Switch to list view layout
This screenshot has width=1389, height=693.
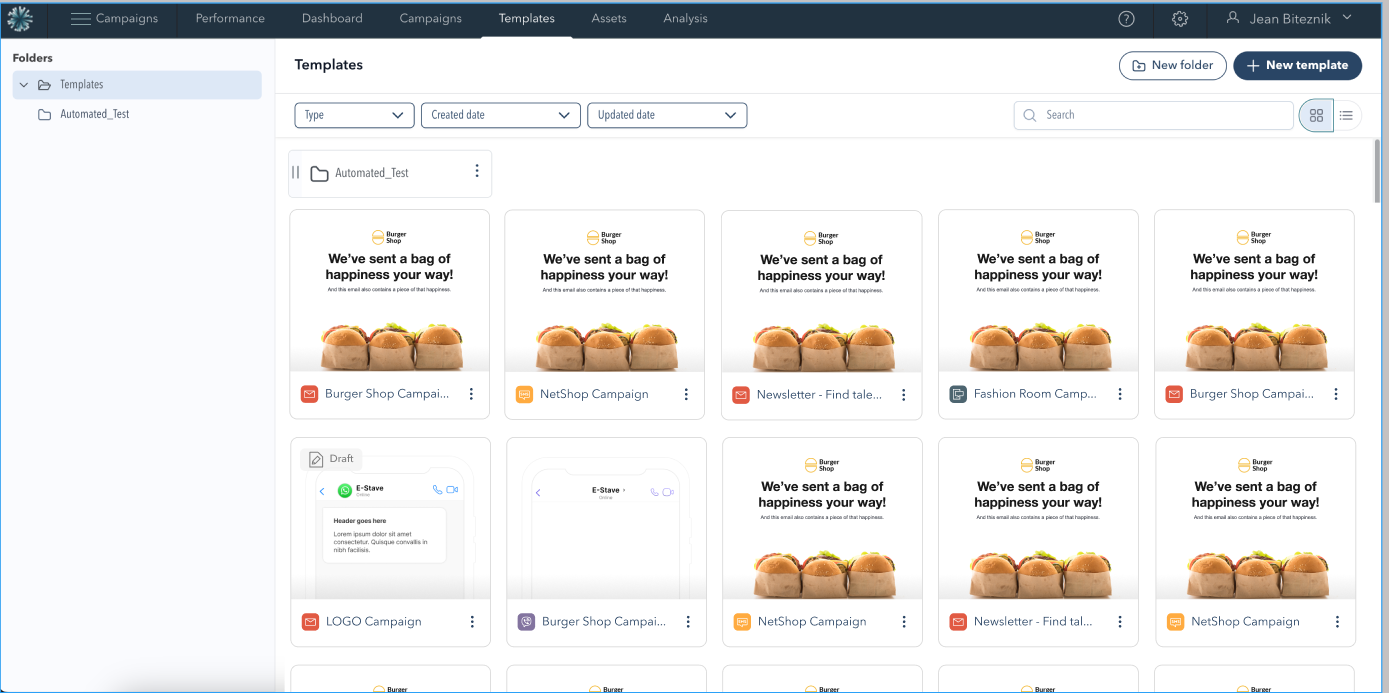tap(1346, 116)
